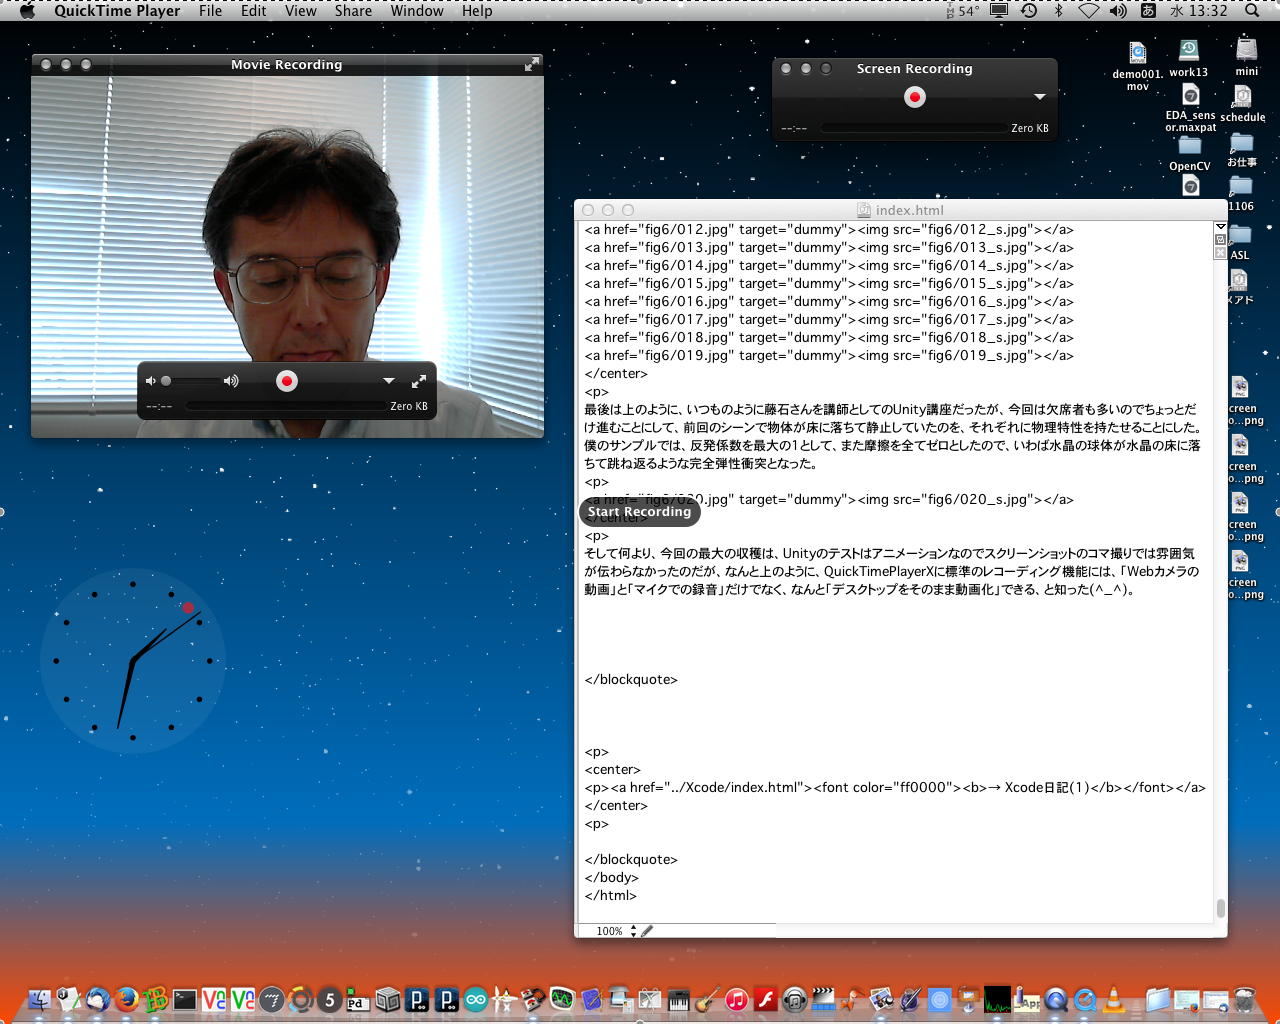Open Terminal from the Dock
Viewport: 1280px width, 1024px height.
pos(185,999)
